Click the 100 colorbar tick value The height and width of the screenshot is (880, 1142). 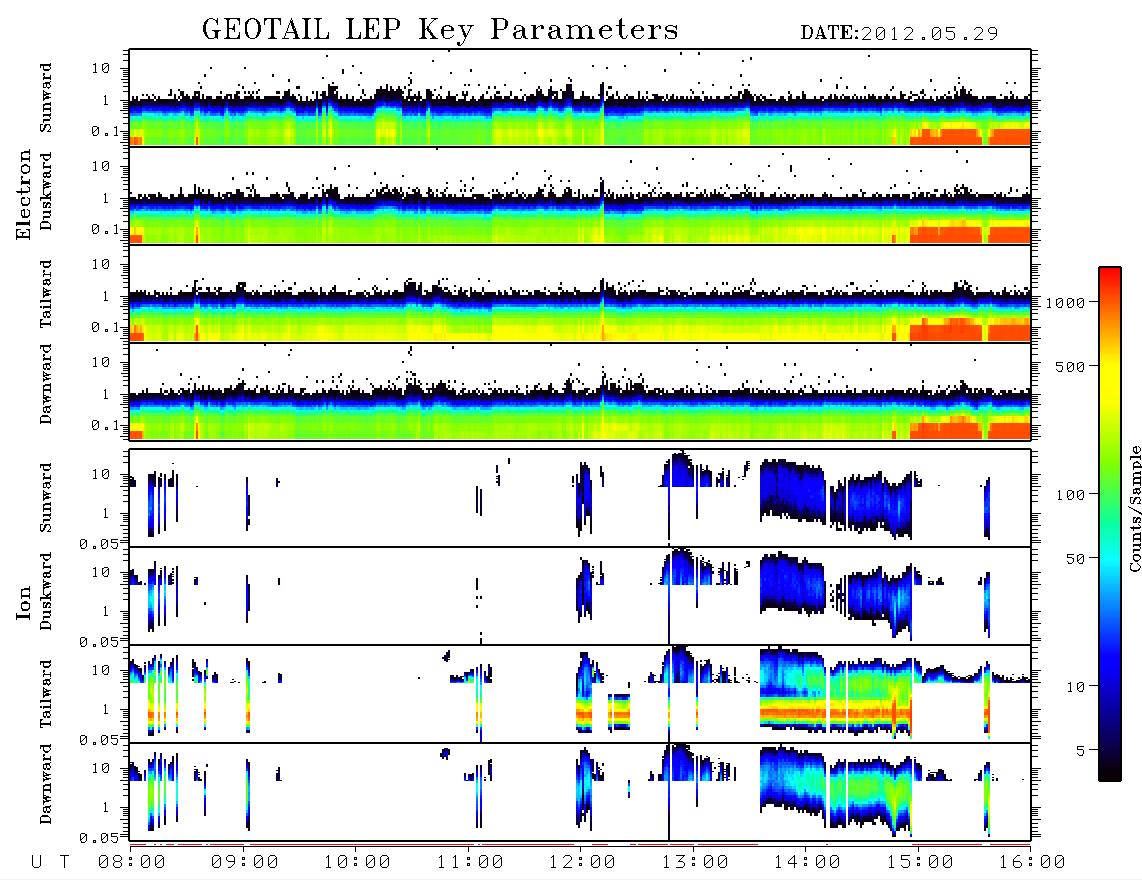[1070, 495]
